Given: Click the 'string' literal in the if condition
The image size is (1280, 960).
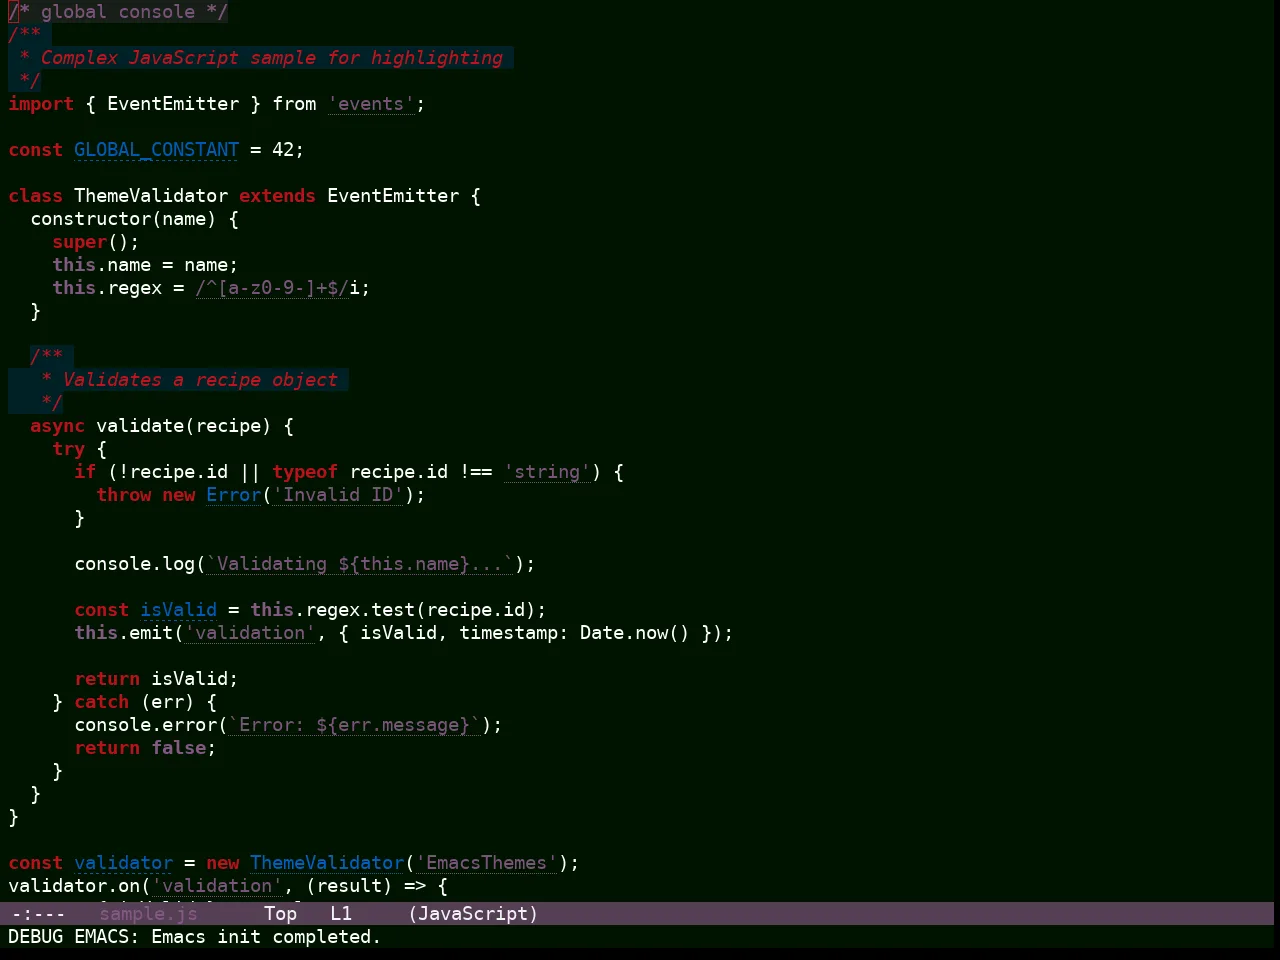Looking at the screenshot, I should pyautogui.click(x=547, y=472).
